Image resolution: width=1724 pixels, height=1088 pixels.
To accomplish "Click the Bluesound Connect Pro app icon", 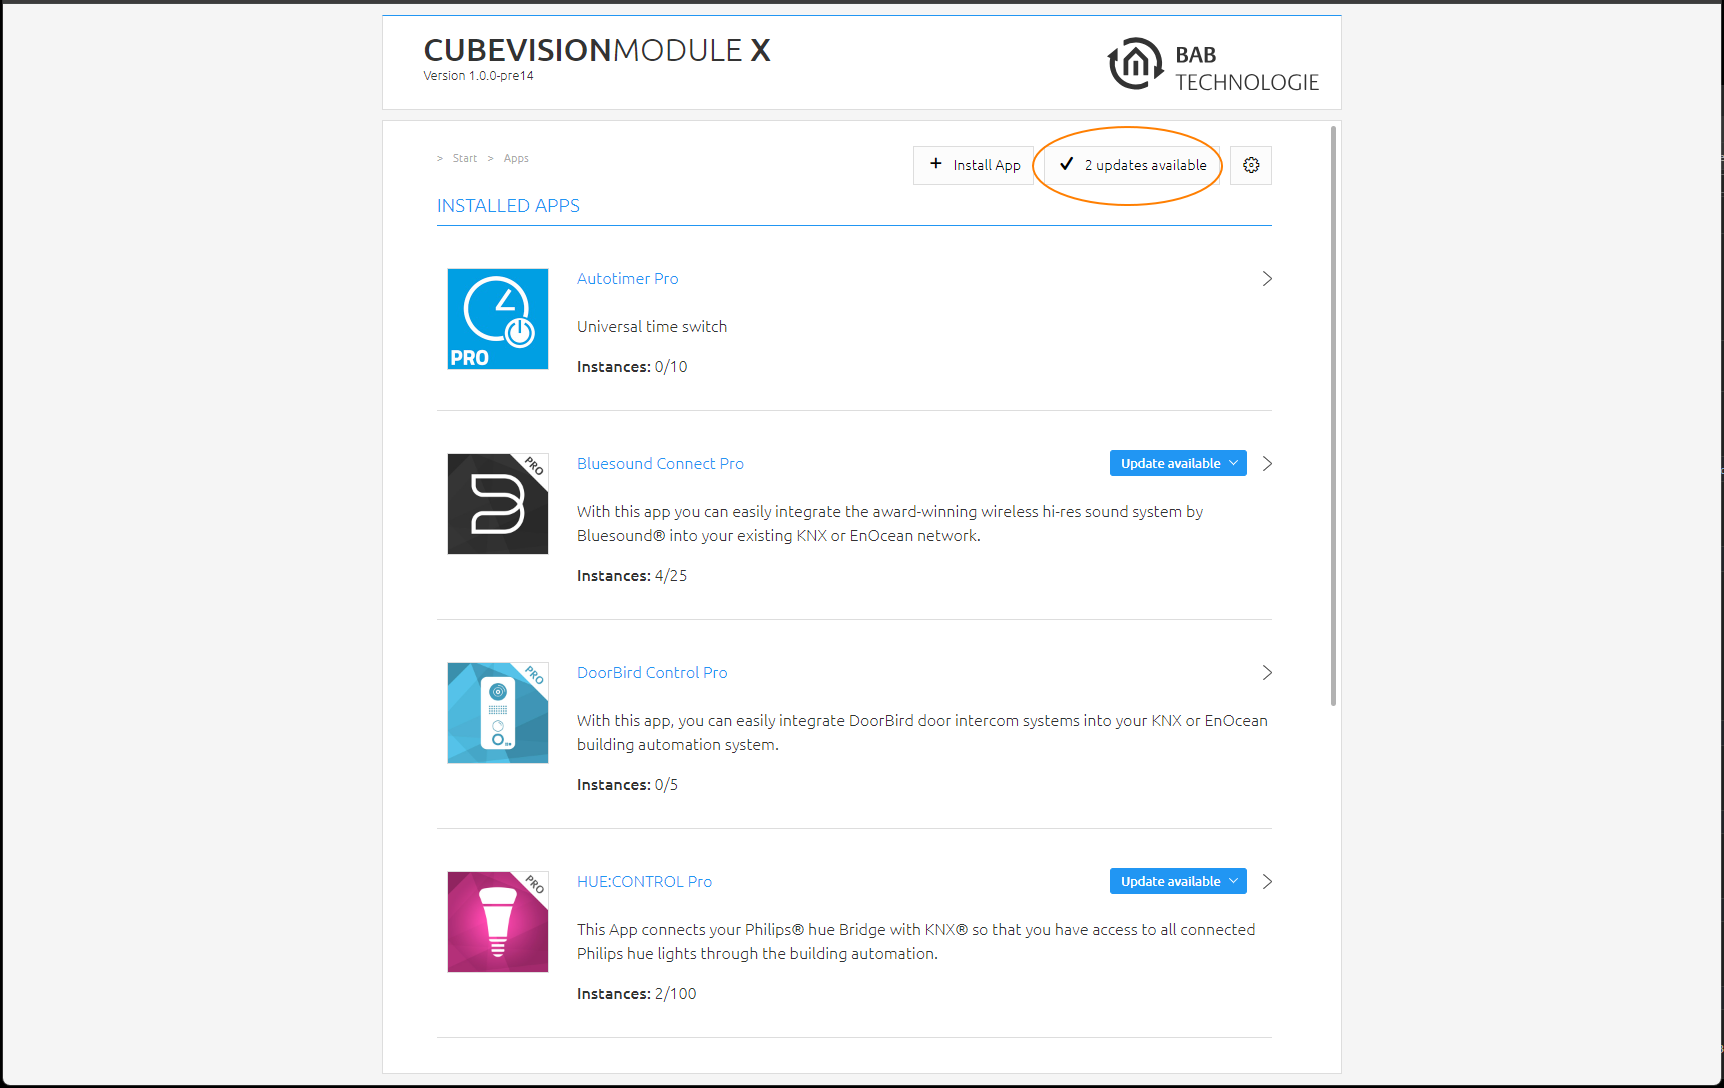I will pyautogui.click(x=498, y=504).
